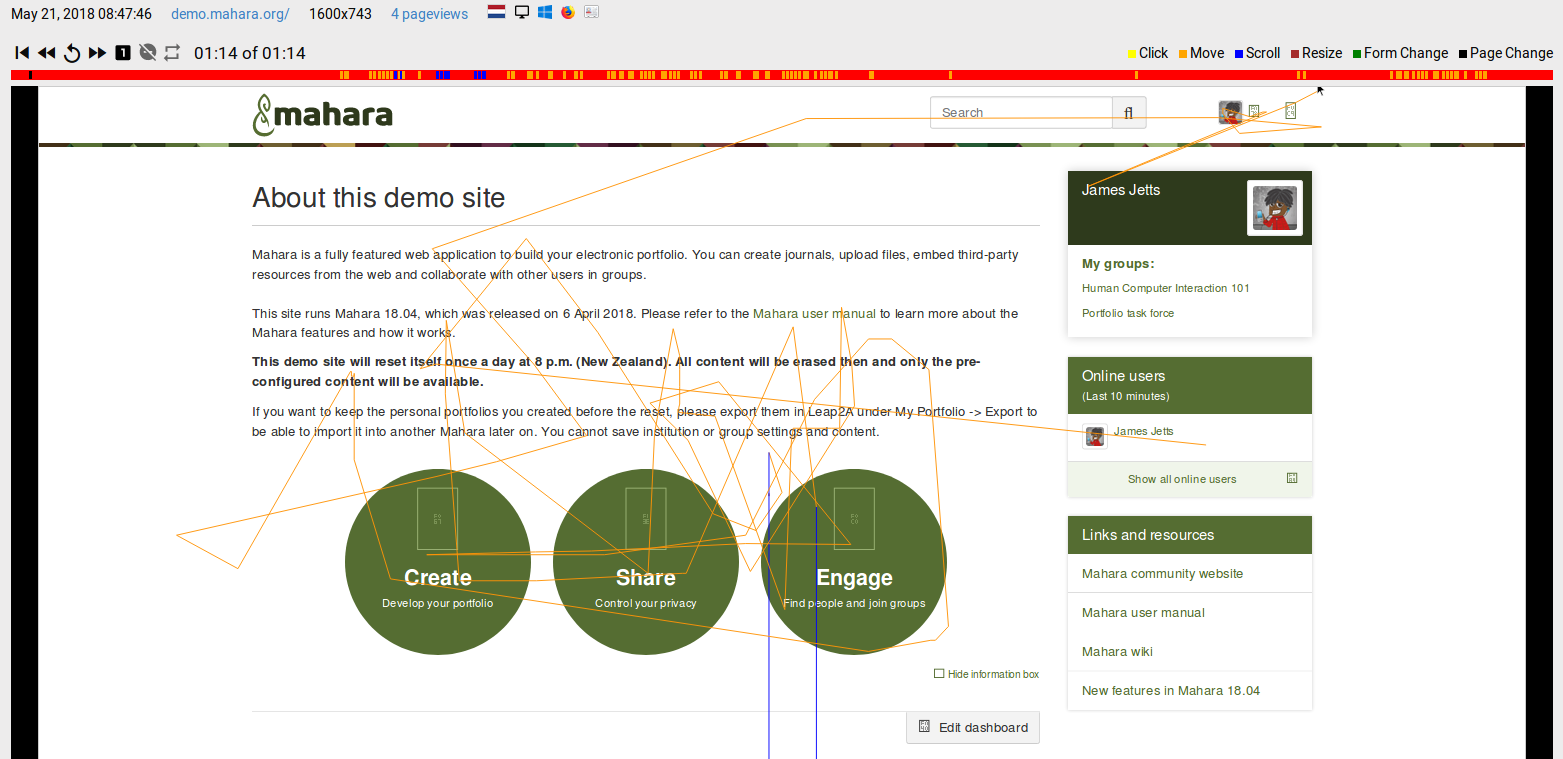Click the James Jetts profile name heading
This screenshot has width=1563, height=759.
[x=1121, y=190]
